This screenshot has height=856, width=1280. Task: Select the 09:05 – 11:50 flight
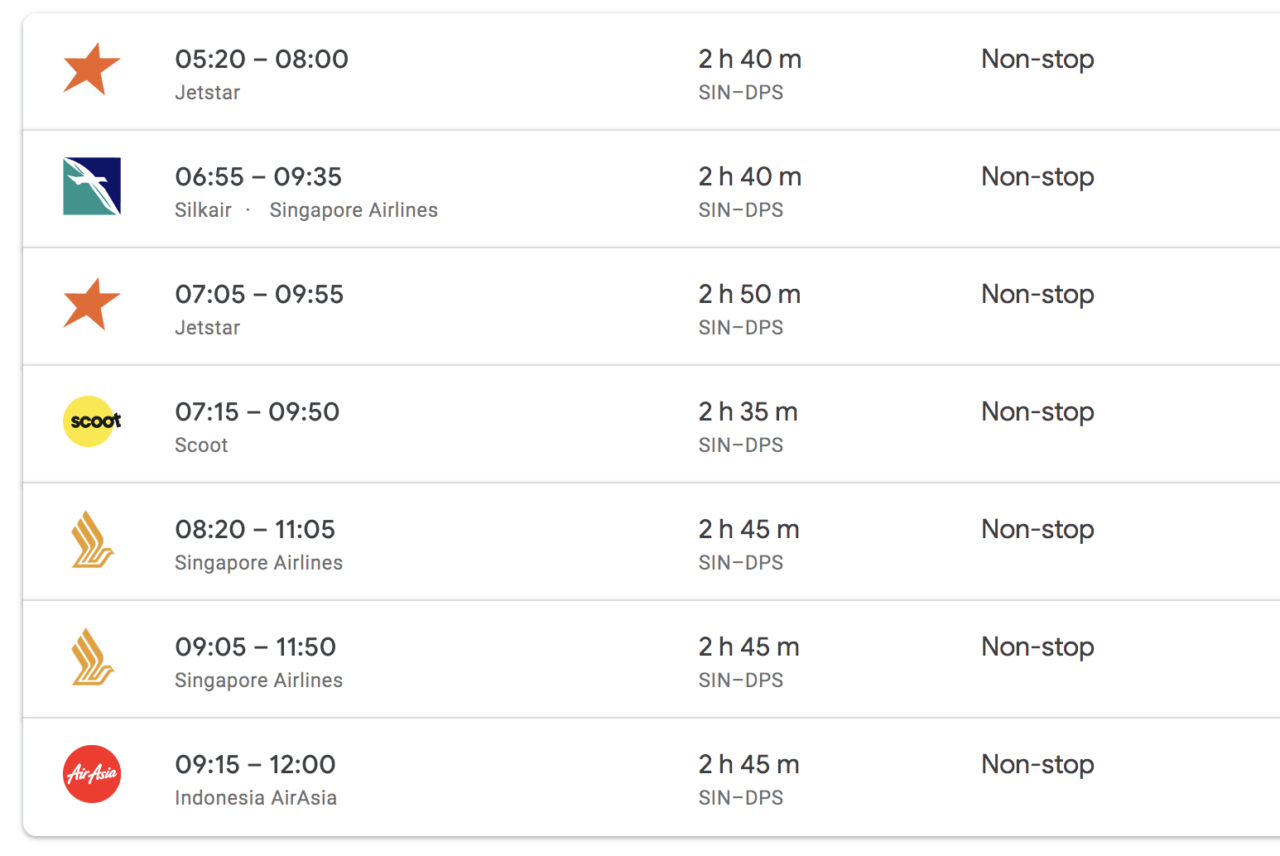pyautogui.click(x=651, y=659)
